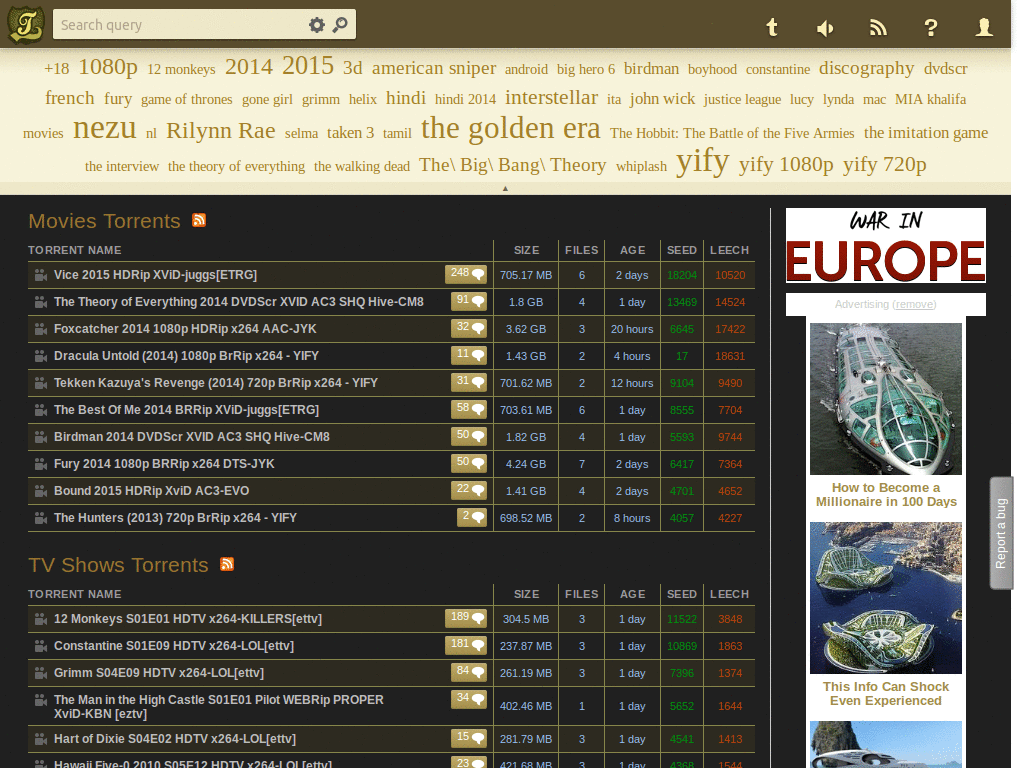Screen dimensions: 1024x768
Task: Open Hart of Dixie S04E02 torrent
Action: pos(175,739)
